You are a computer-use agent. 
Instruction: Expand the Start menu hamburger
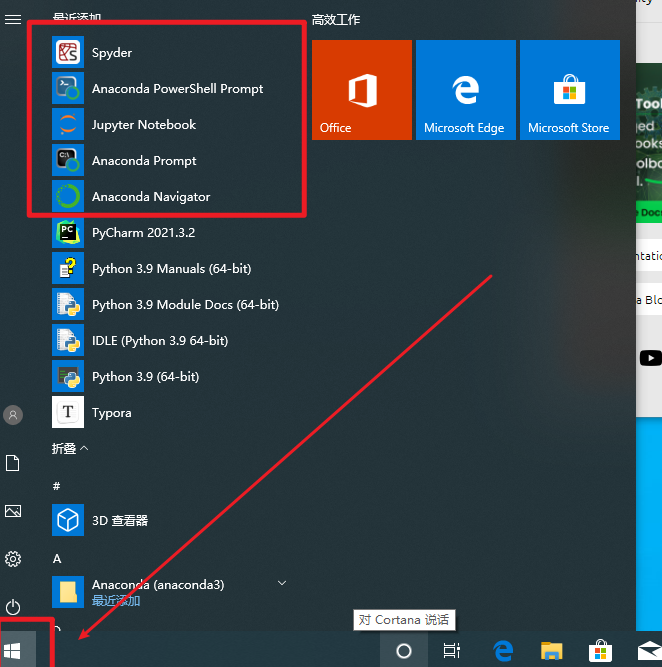(13, 19)
